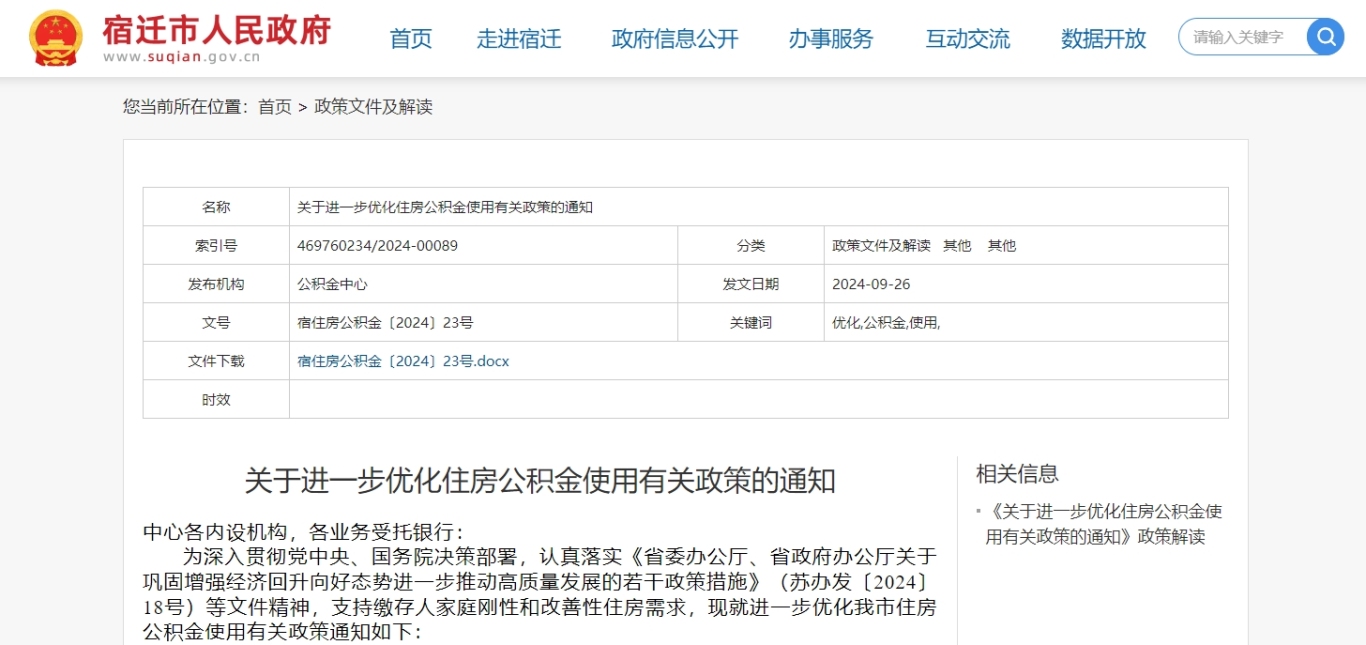The width and height of the screenshot is (1366, 645).
Task: Click the 政策文件及解读 breadcrumb link
Action: coord(374,107)
